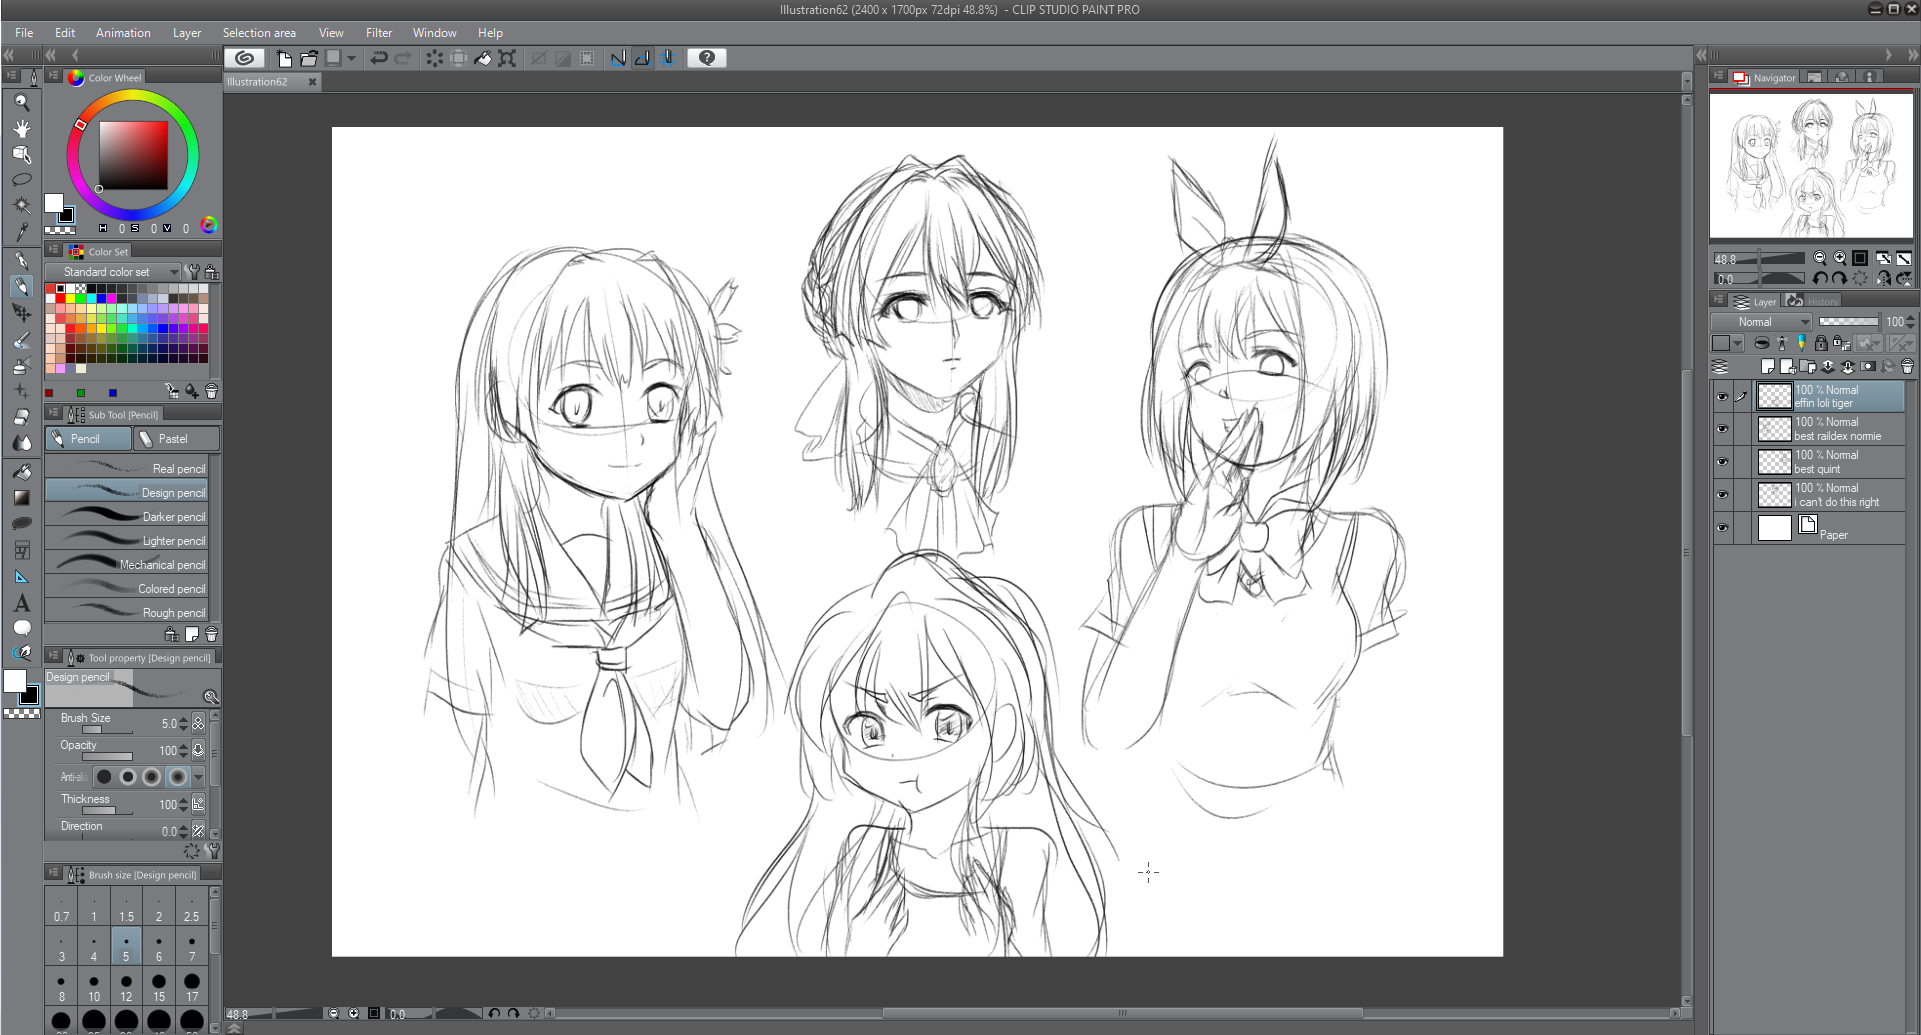Select the Eyedropper tool
Viewport: 1921px width, 1035px height.
21,232
